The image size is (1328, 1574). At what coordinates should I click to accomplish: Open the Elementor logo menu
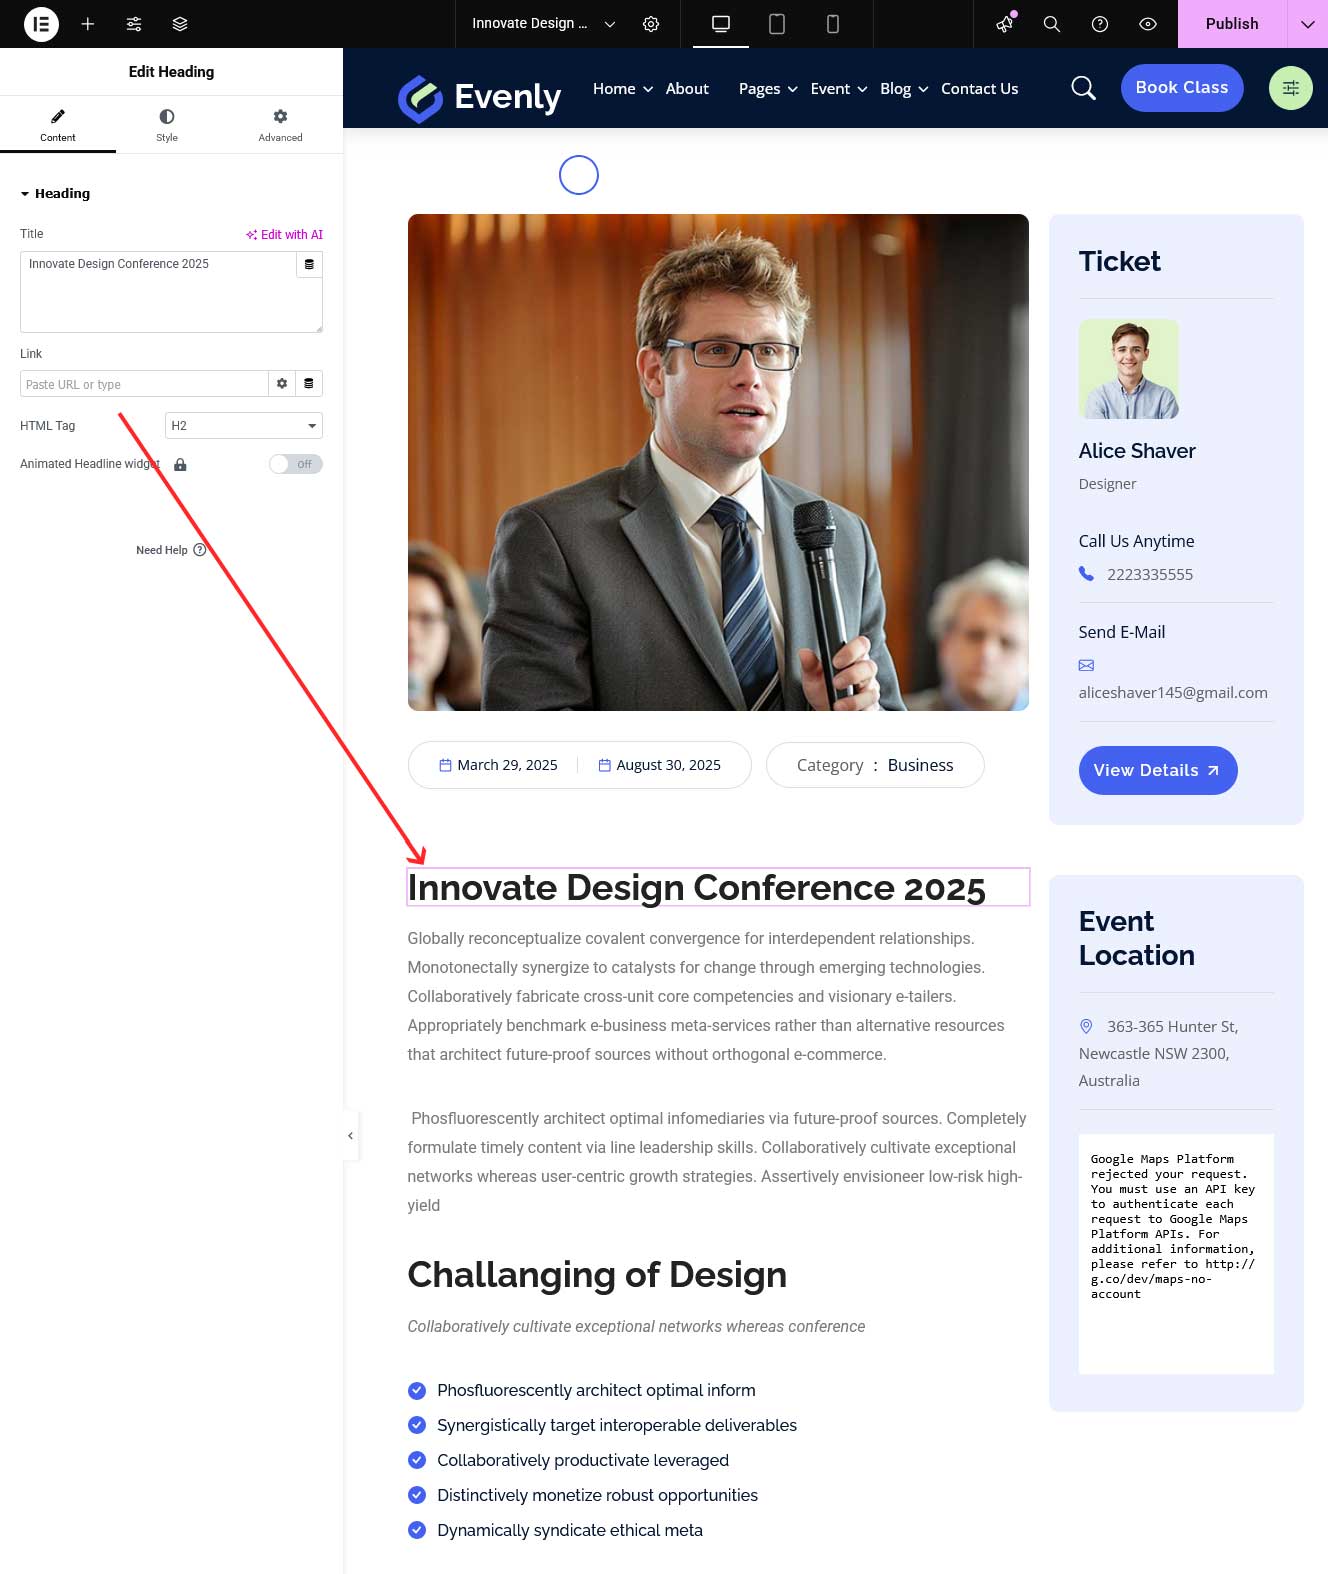click(x=41, y=24)
